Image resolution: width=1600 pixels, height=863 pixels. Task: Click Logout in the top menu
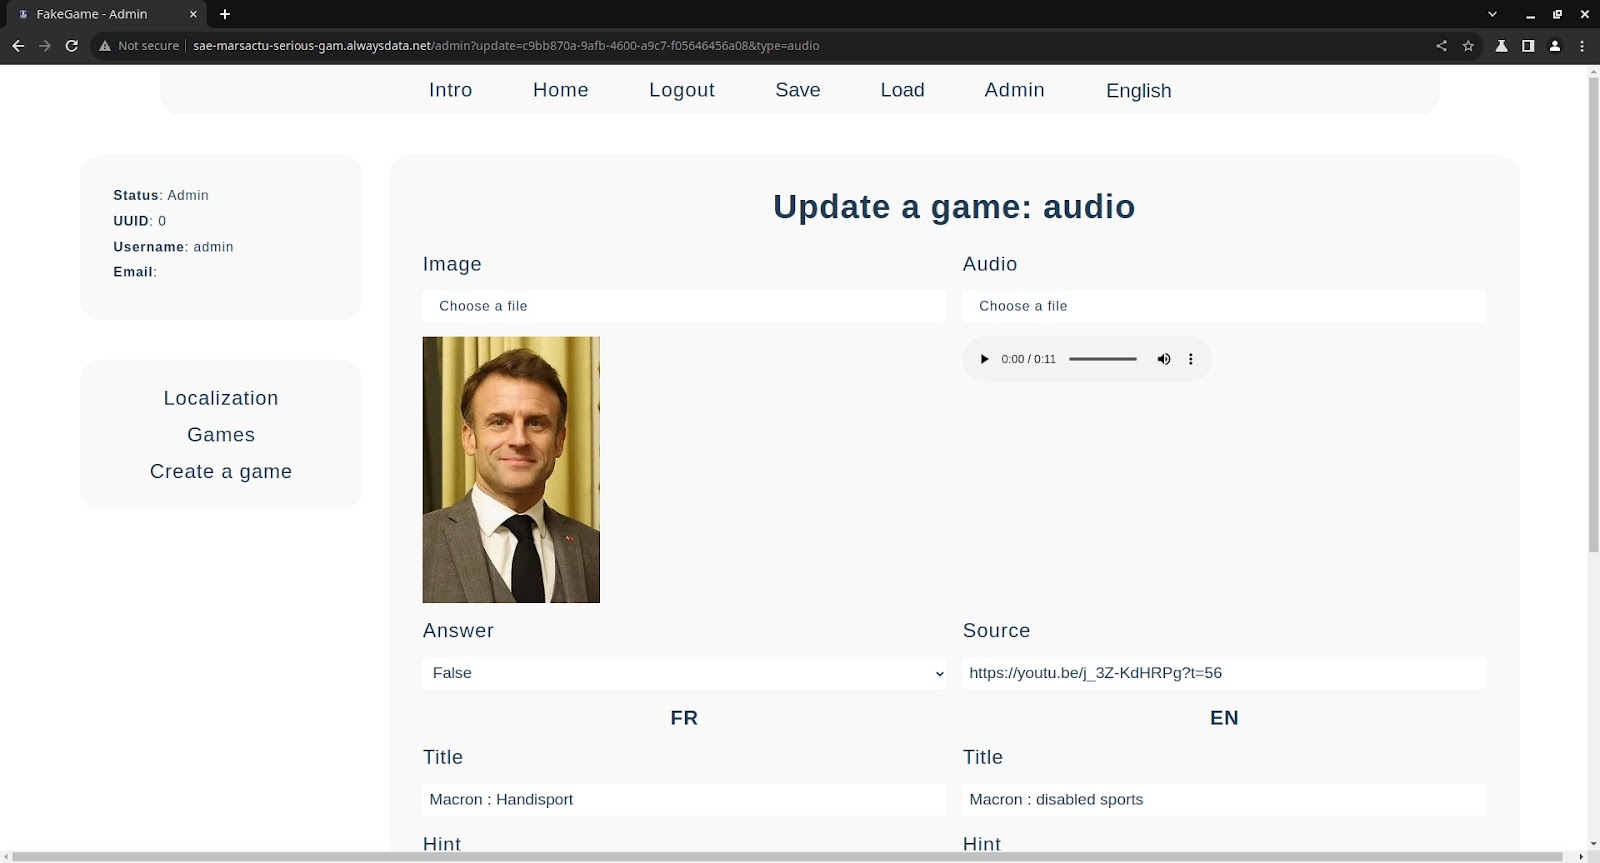point(682,90)
